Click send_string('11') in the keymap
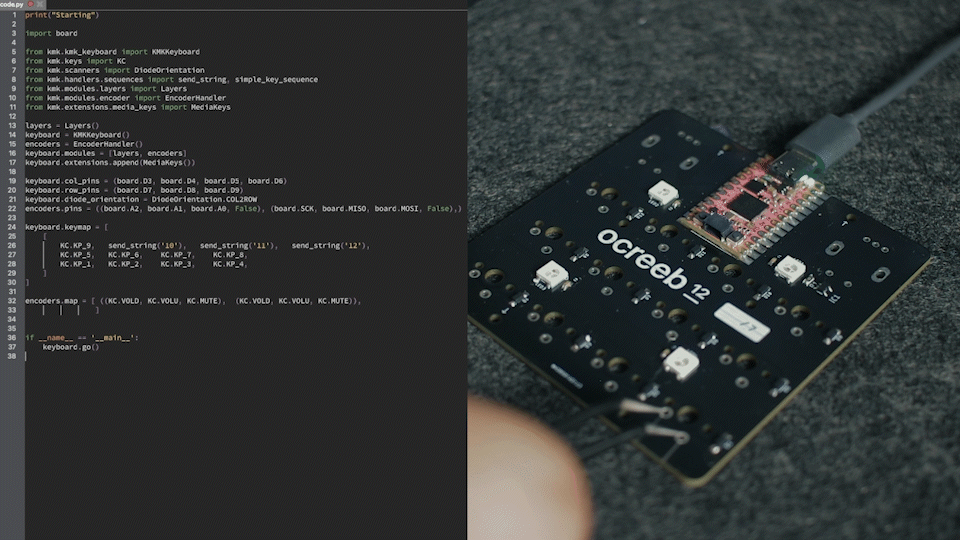This screenshot has width=960, height=540. click(237, 246)
